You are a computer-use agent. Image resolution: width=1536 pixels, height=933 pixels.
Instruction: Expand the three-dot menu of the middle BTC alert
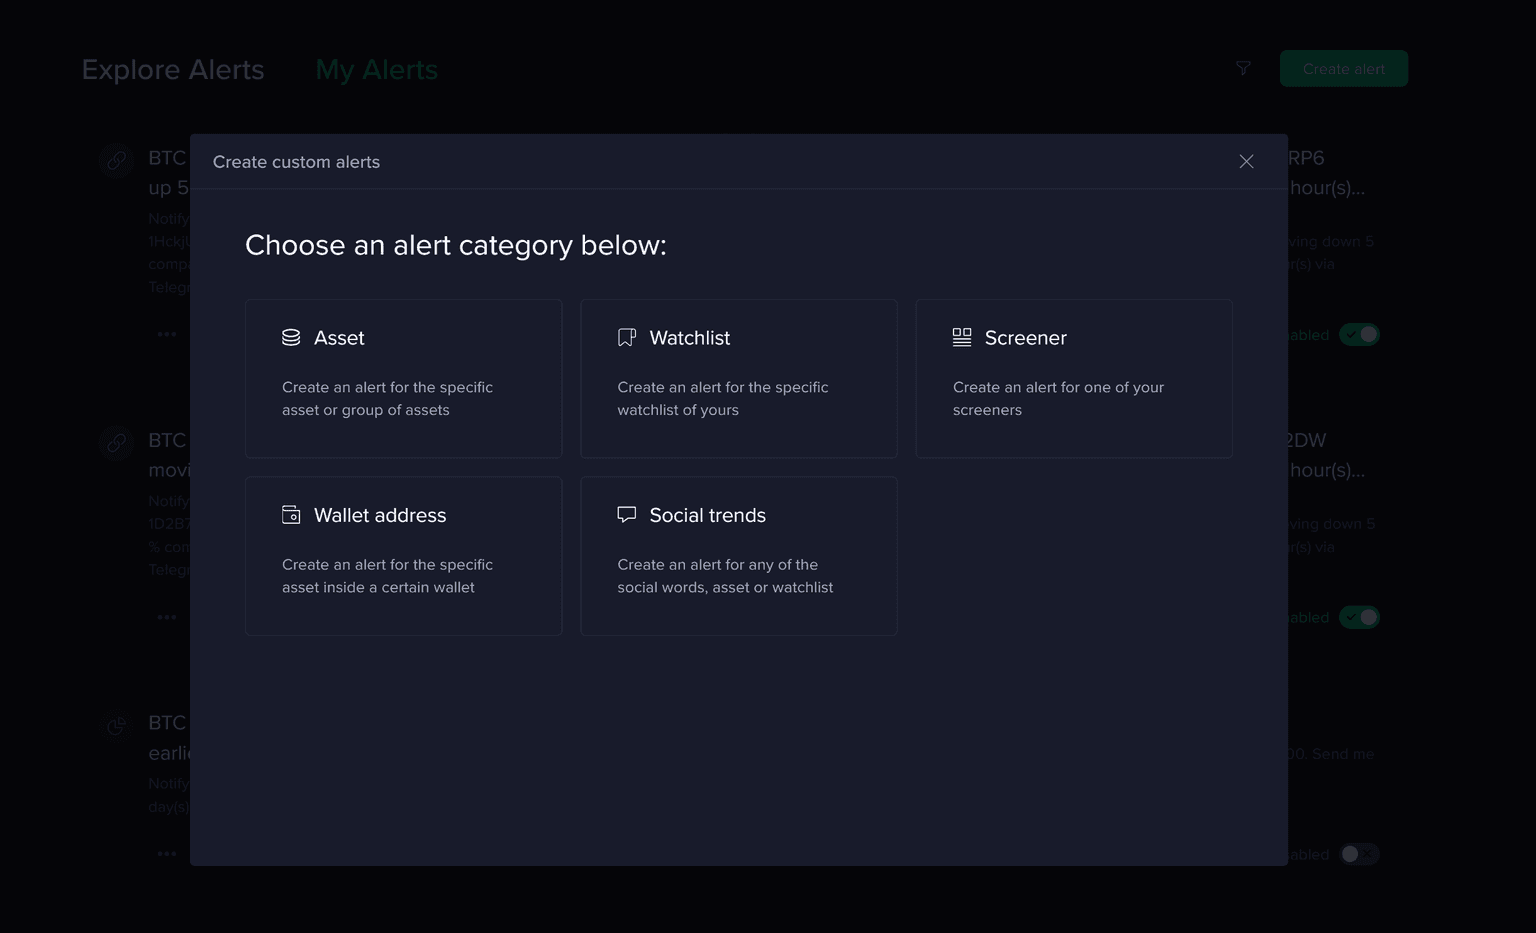coord(167,617)
